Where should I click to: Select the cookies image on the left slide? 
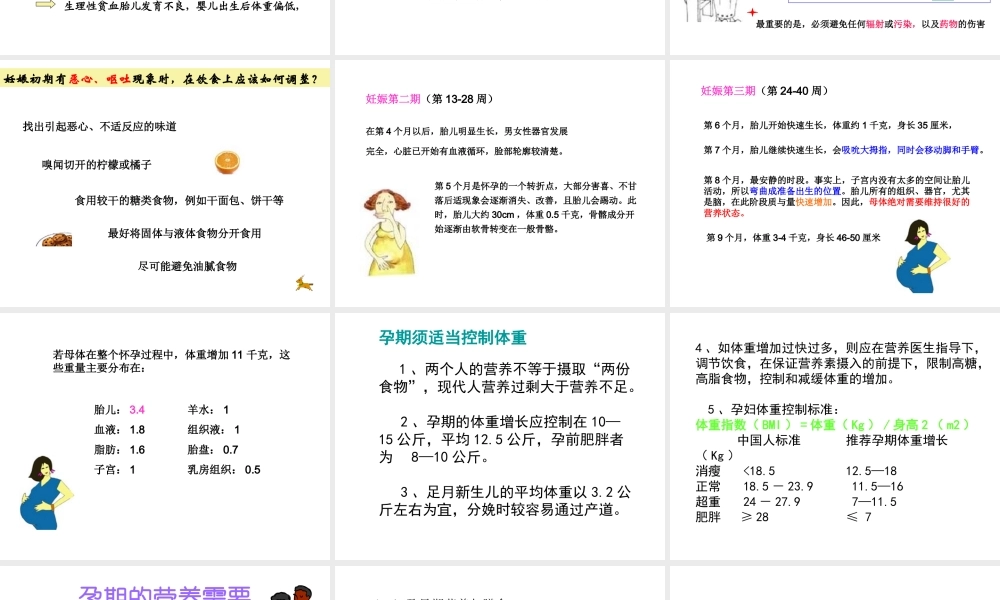pos(55,238)
